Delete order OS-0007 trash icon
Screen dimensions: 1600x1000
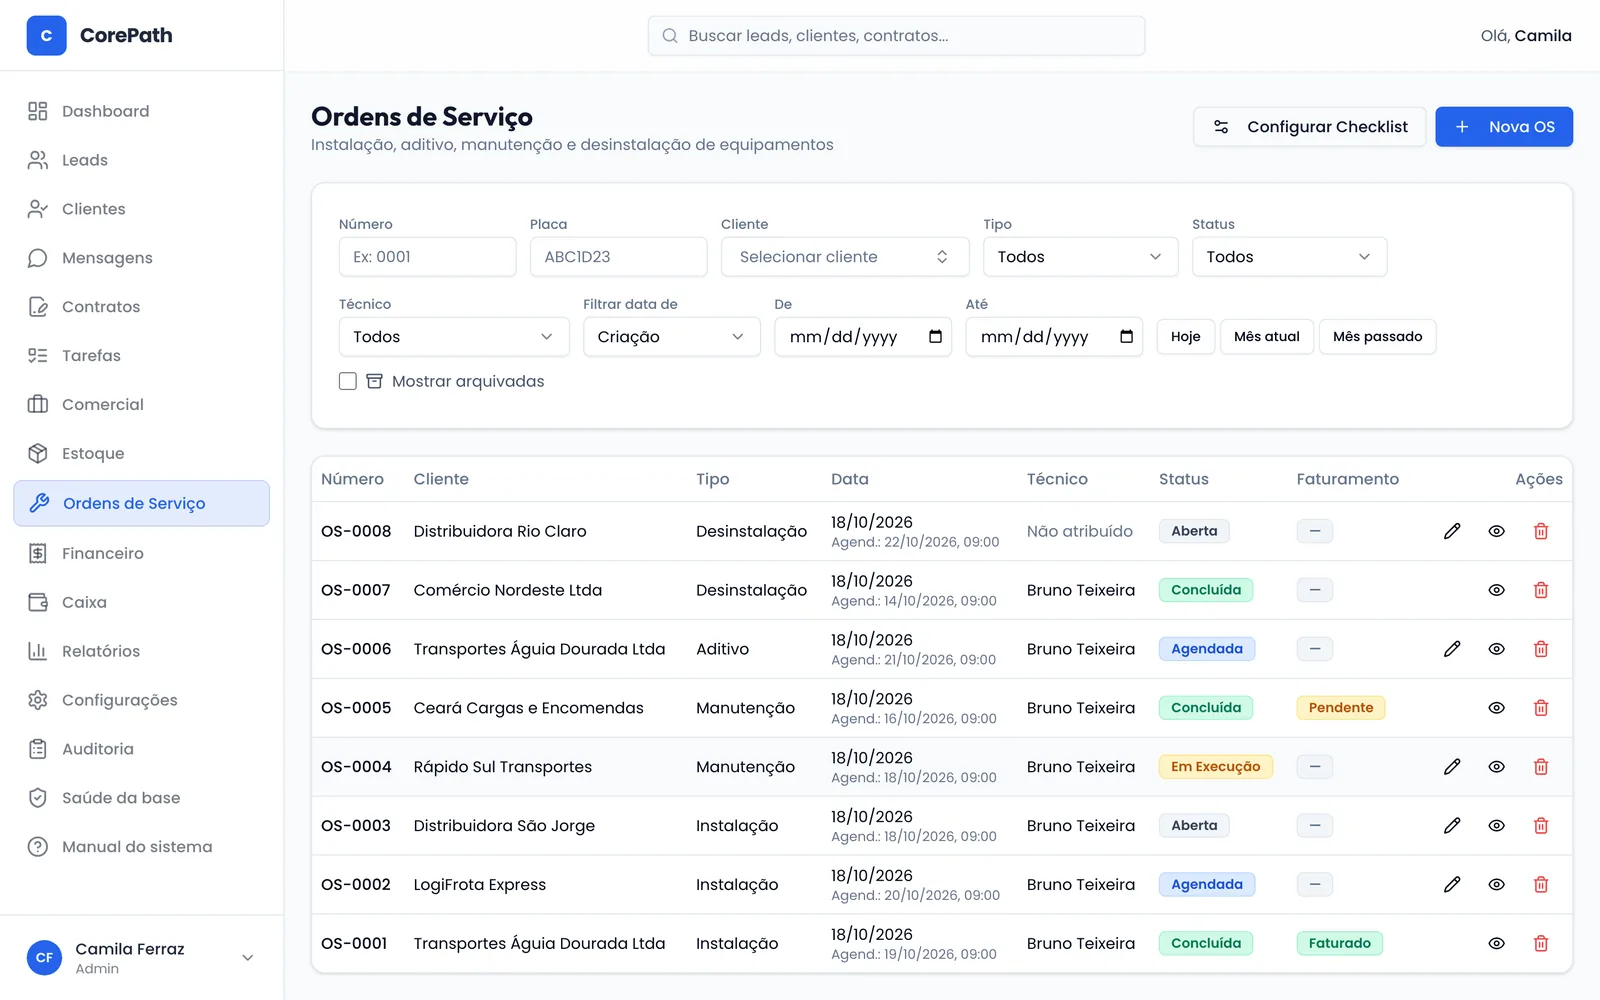(x=1541, y=590)
